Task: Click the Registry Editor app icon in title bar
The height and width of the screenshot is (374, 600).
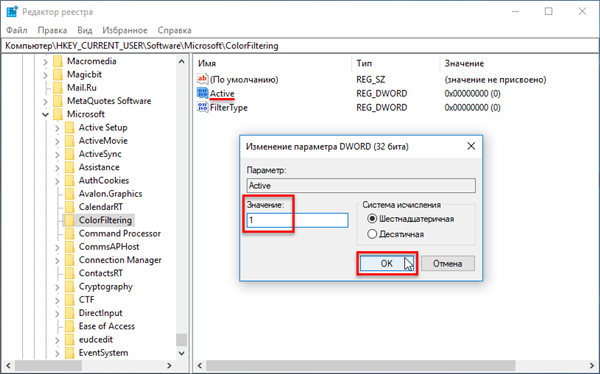Action: pos(12,12)
